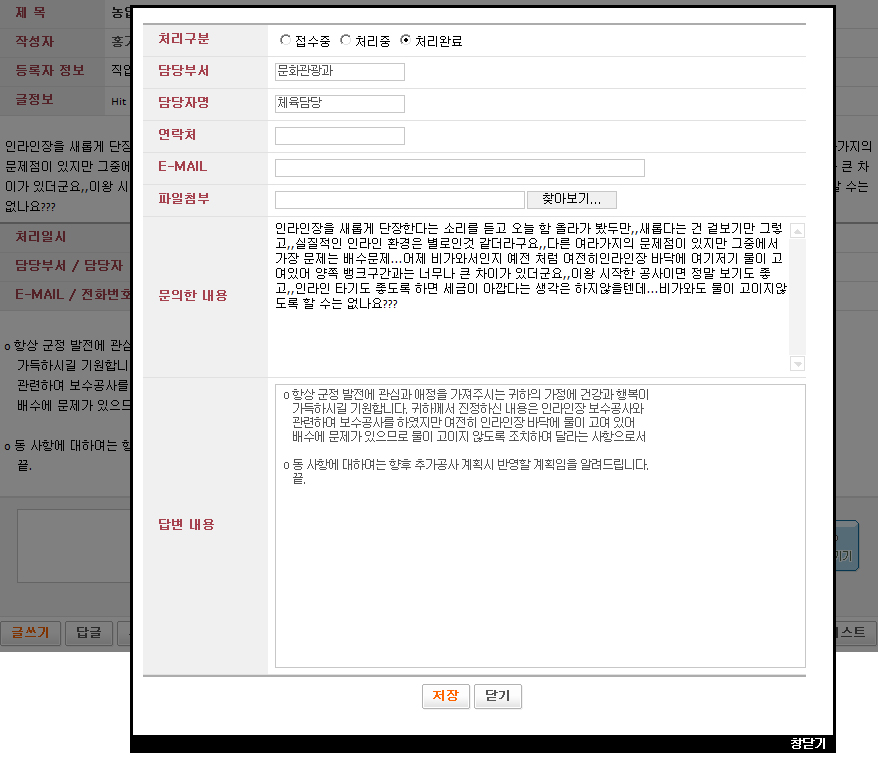Select the 처리중 radio button
Screen dimensions: 878x760
pyautogui.click(x=345, y=40)
